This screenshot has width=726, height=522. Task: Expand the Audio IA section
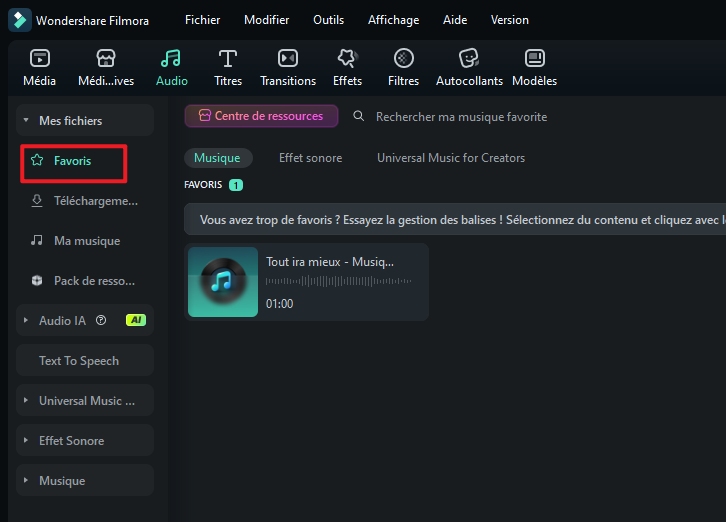[x=26, y=320]
